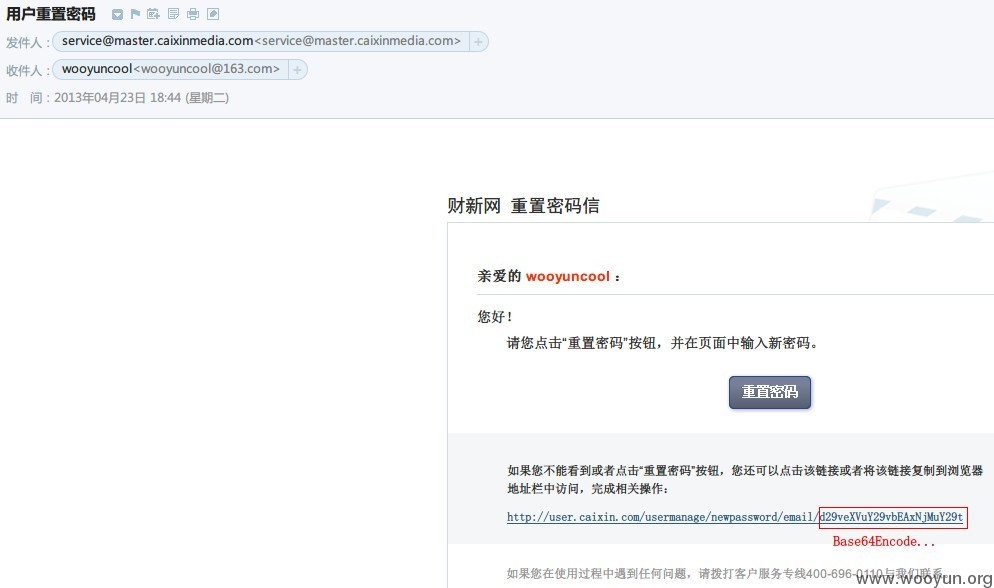The image size is (994, 588).
Task: Flag this email with the flag icon
Action: pos(135,13)
